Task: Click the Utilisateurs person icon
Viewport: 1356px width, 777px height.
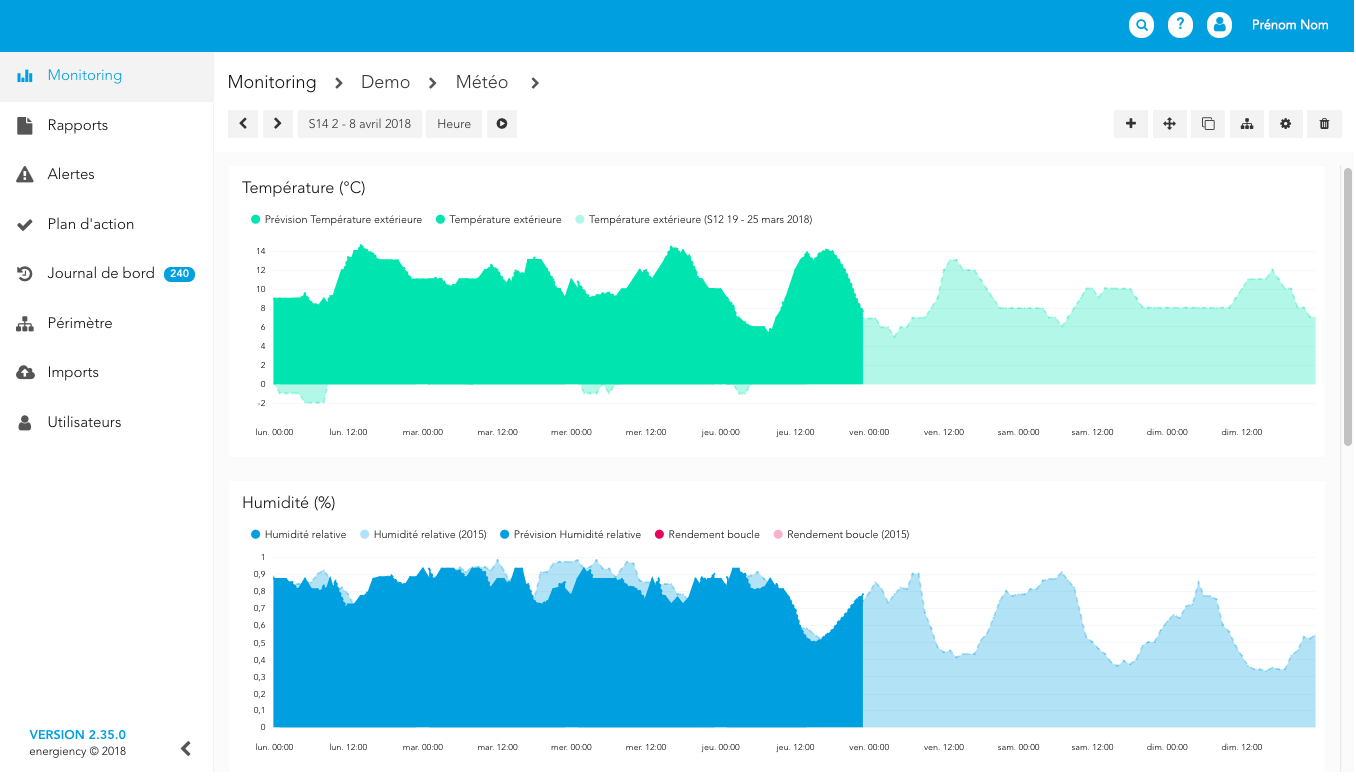Action: tap(25, 422)
